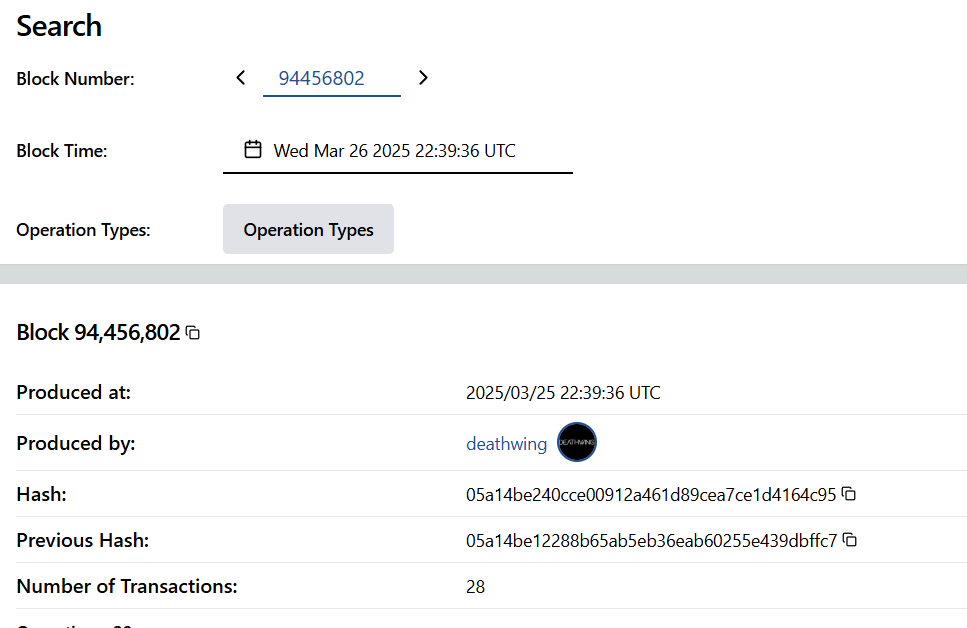Select the Hash text starting 05a14be240
Screen dimensions: 967x628
coord(650,495)
